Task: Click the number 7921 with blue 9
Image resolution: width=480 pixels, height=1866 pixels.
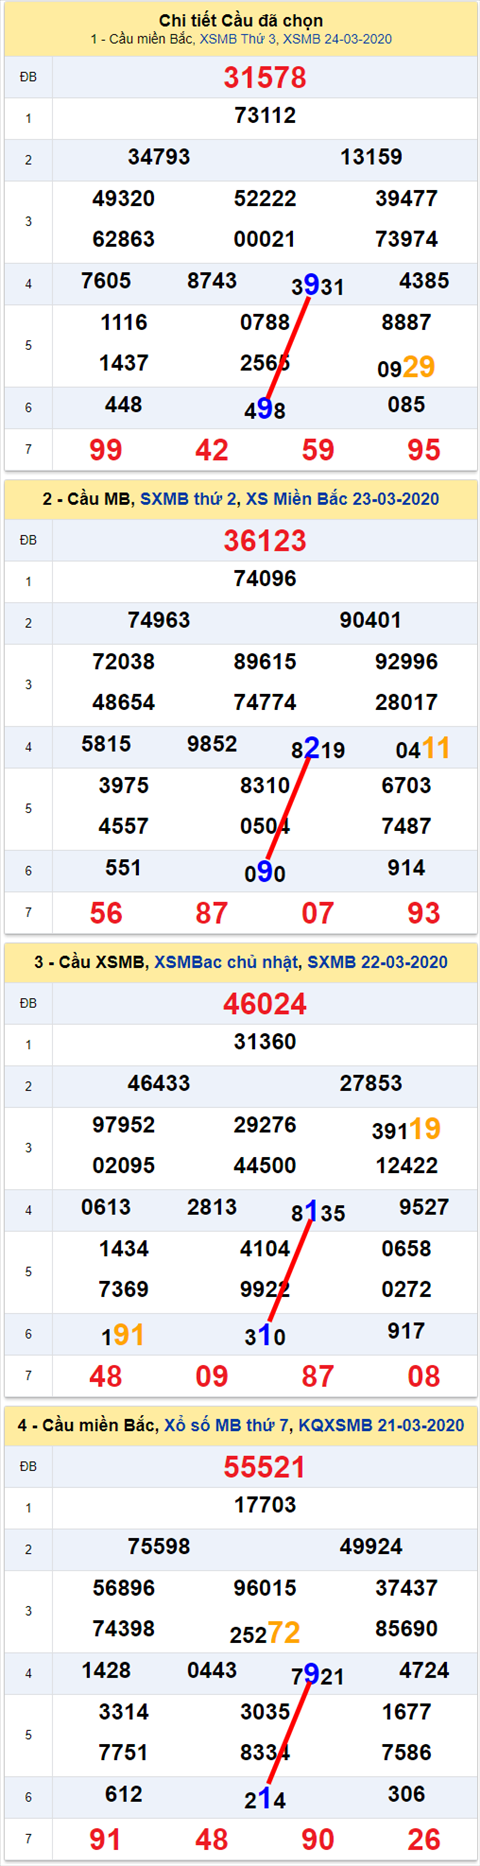Action: [318, 1675]
